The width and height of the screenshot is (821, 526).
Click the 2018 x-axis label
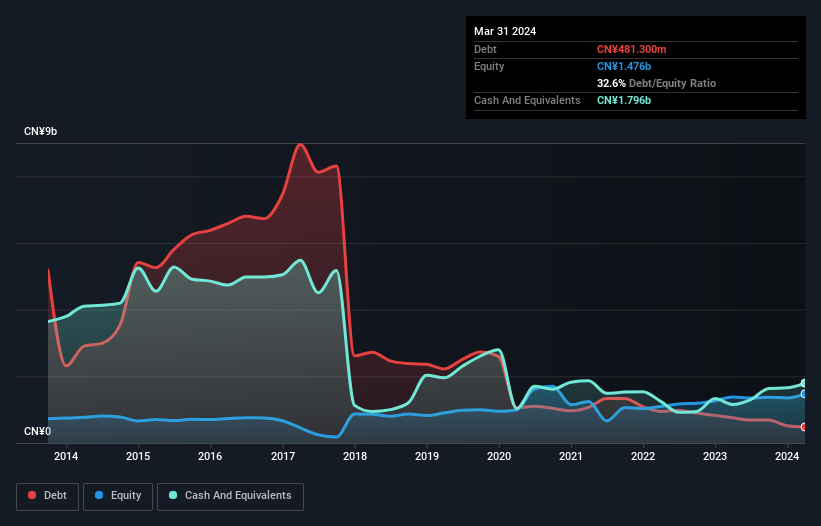[355, 456]
